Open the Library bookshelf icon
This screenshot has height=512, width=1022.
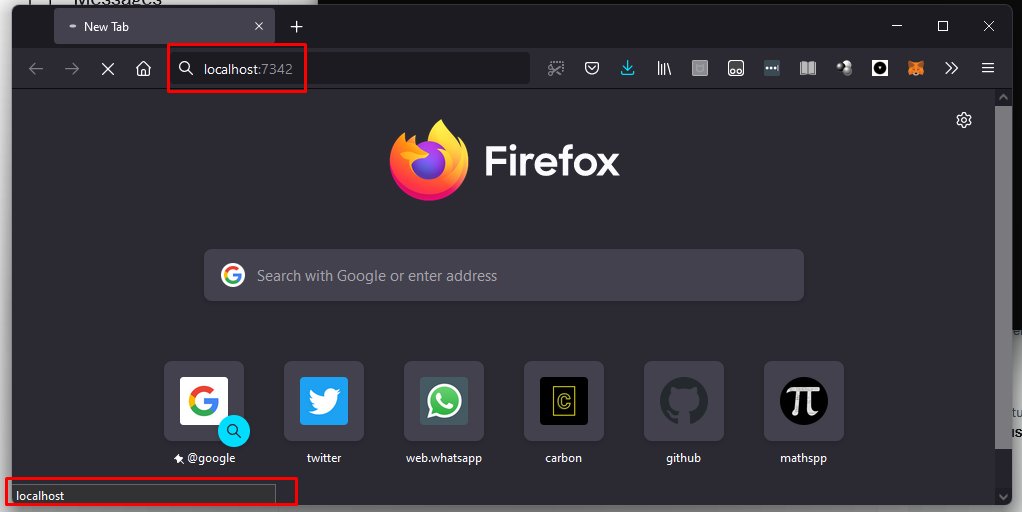(664, 68)
